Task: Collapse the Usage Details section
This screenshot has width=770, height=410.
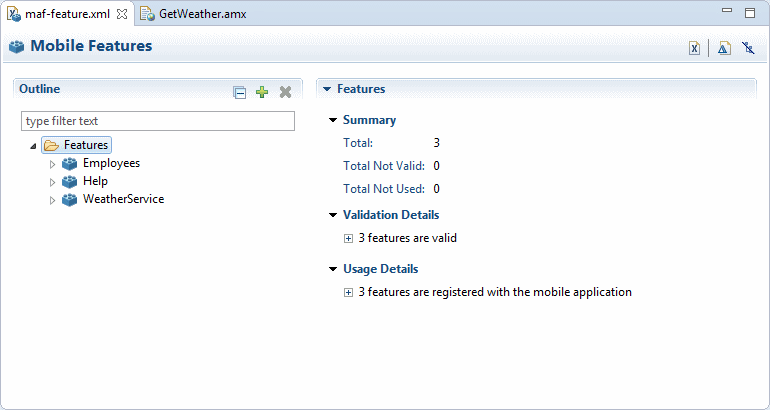Action: (x=333, y=269)
